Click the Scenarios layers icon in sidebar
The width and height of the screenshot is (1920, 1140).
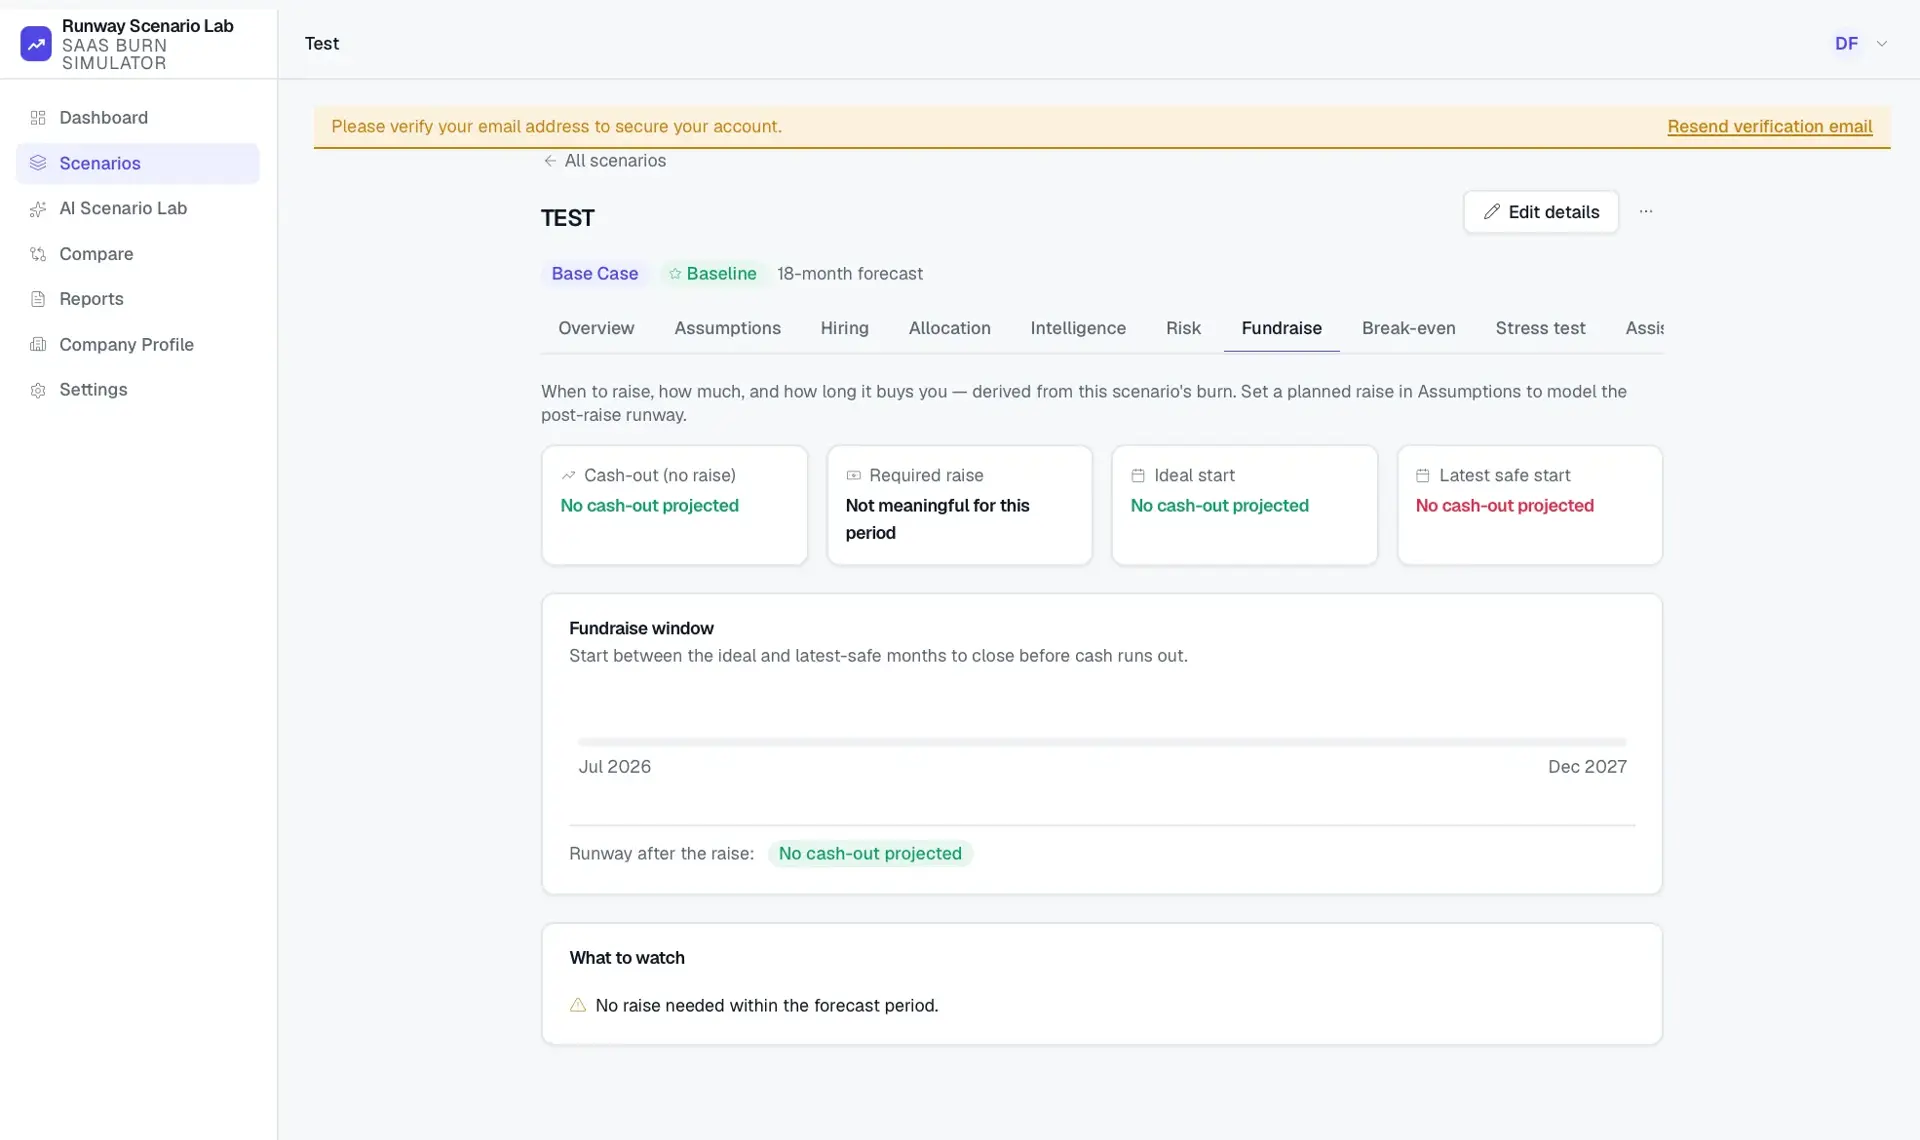tap(38, 163)
